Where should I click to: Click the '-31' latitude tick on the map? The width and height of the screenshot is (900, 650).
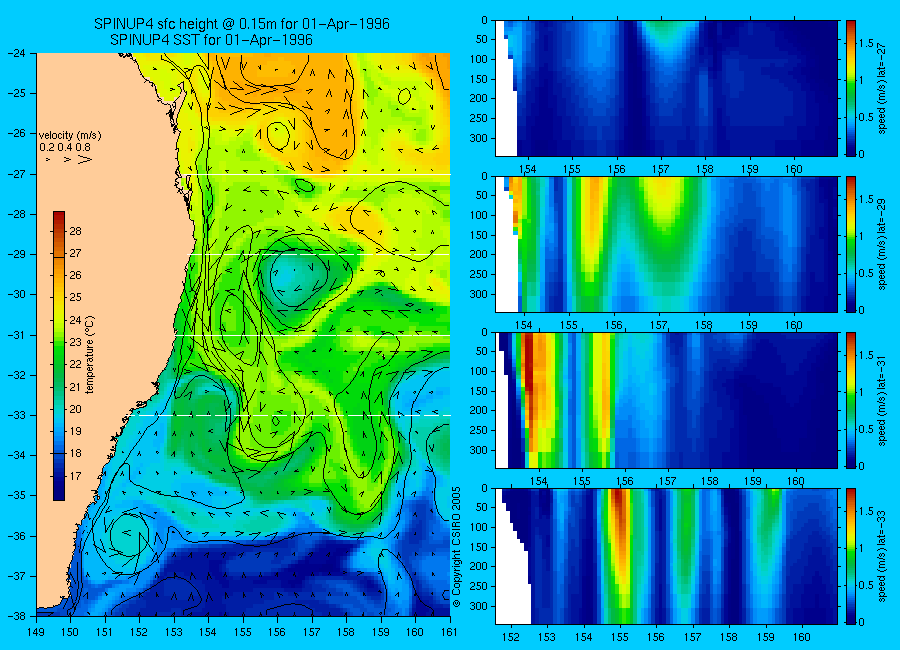(x=15, y=334)
